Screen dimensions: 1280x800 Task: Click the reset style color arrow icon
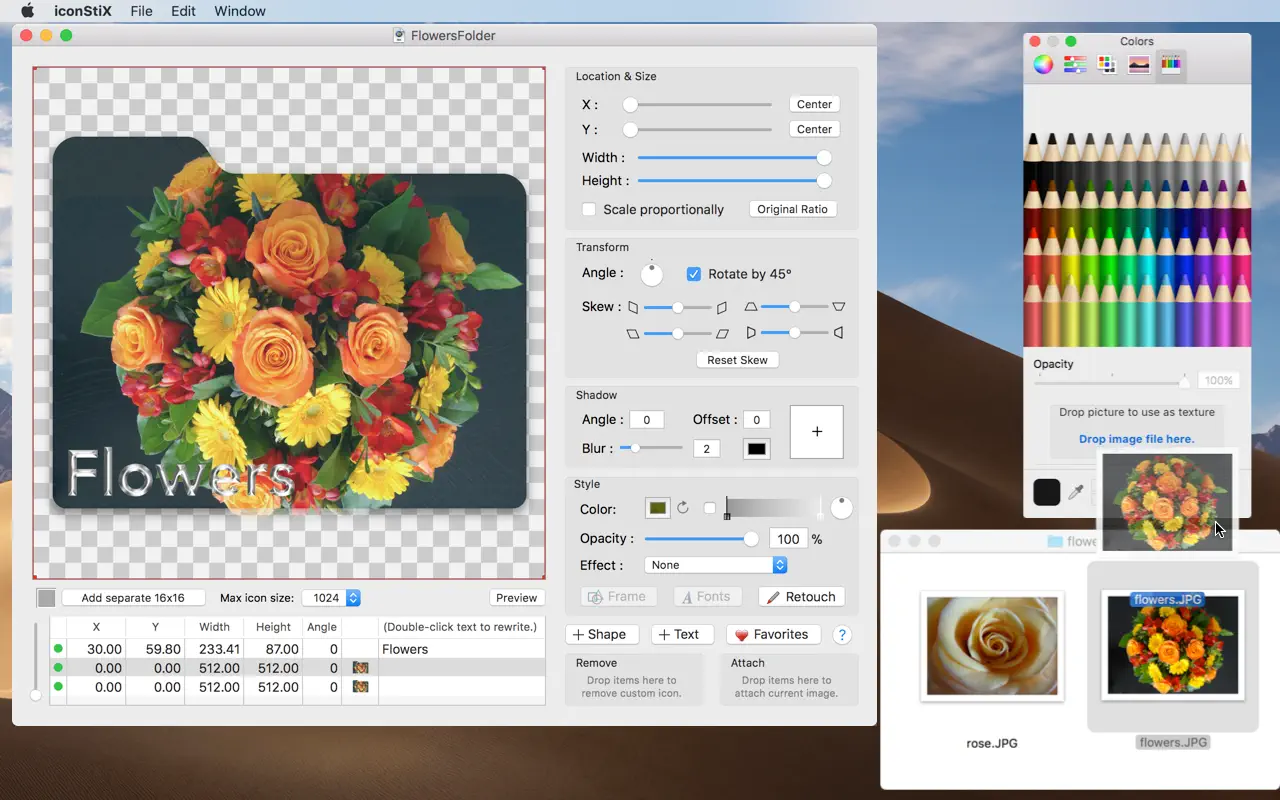tap(683, 508)
